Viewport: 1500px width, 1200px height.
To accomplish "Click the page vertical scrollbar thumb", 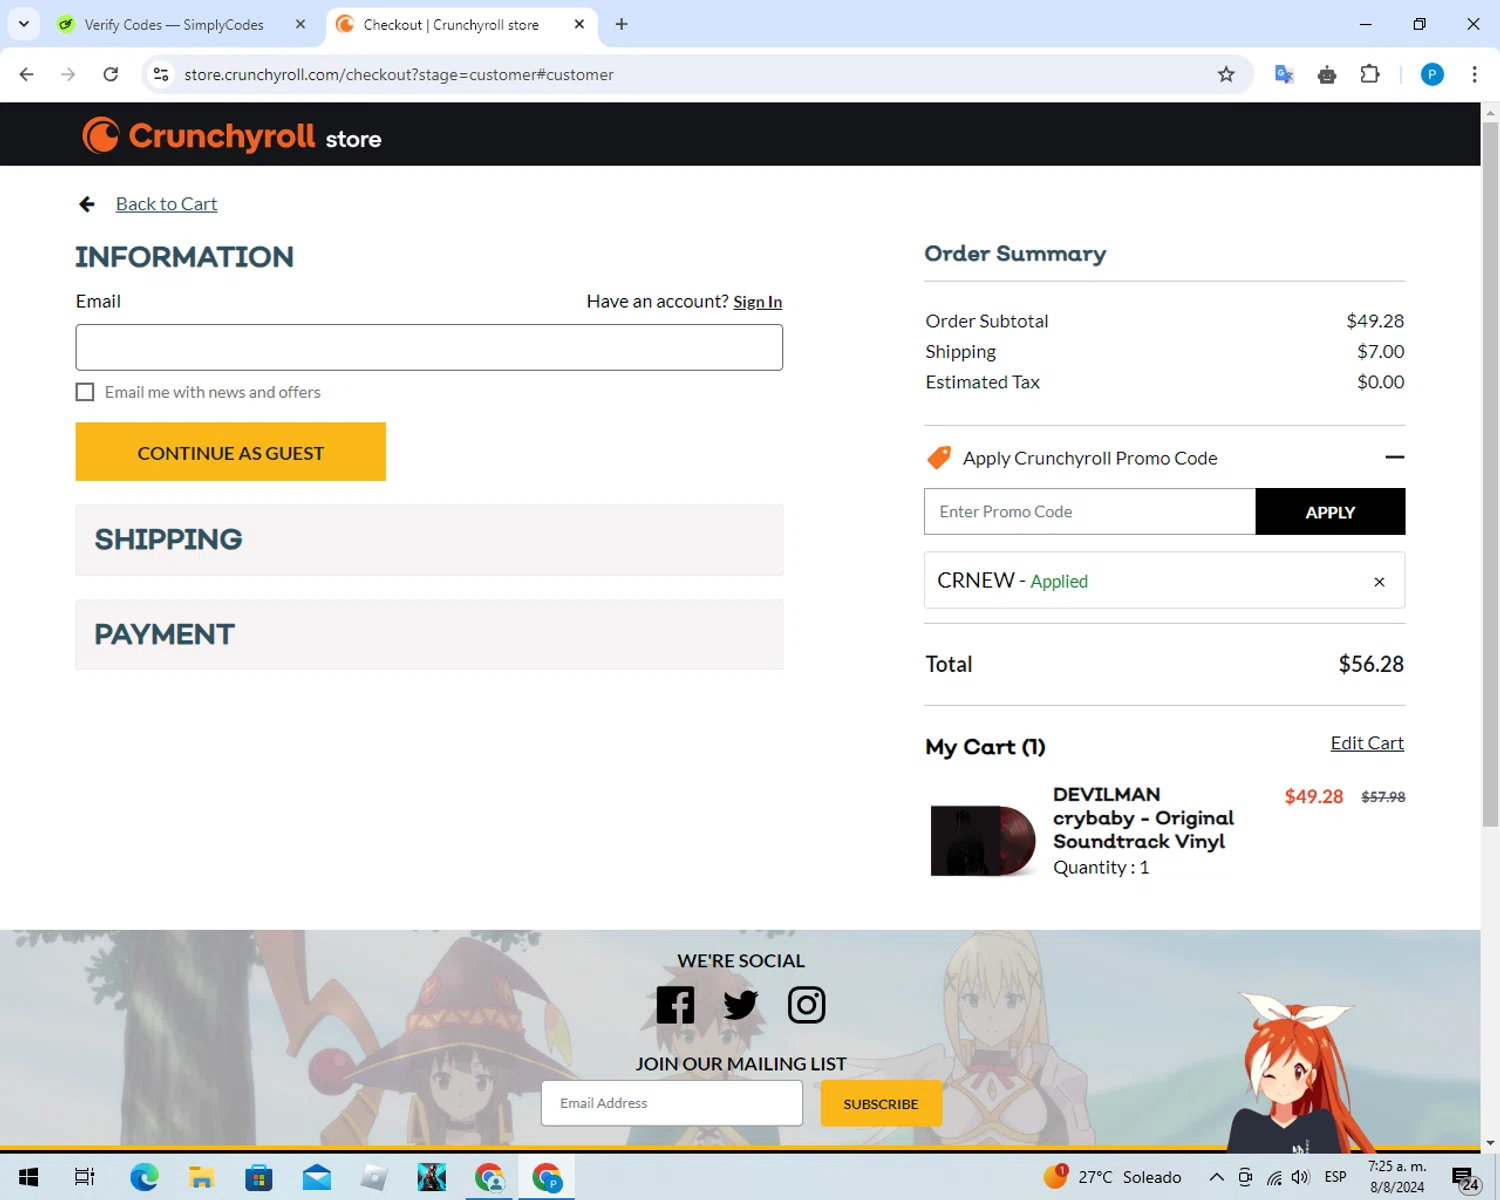I will 1490,475.
